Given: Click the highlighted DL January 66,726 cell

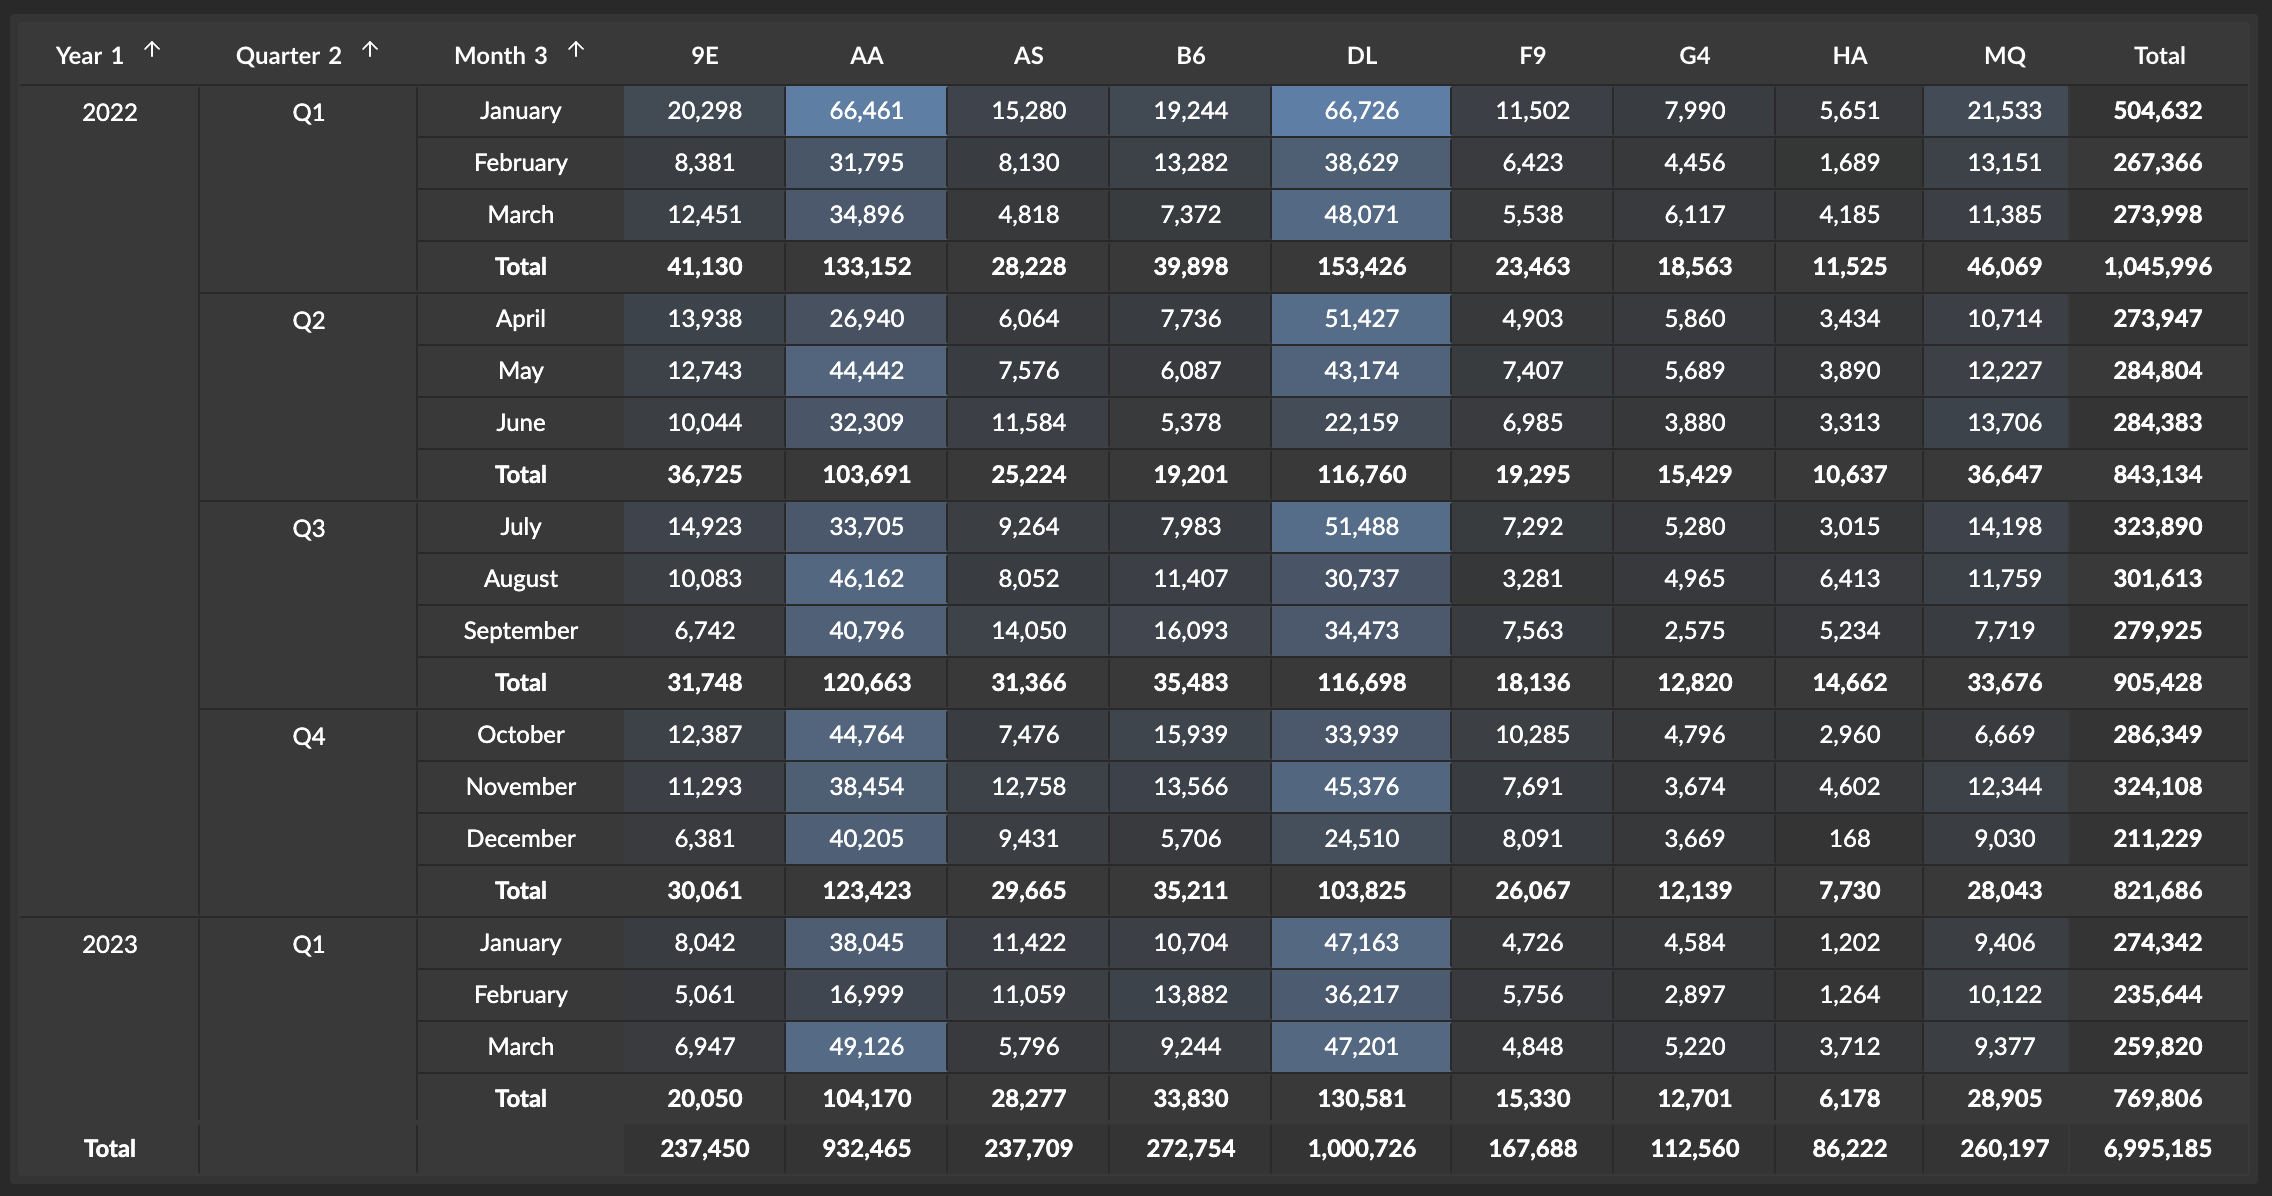Looking at the screenshot, I should coord(1361,111).
